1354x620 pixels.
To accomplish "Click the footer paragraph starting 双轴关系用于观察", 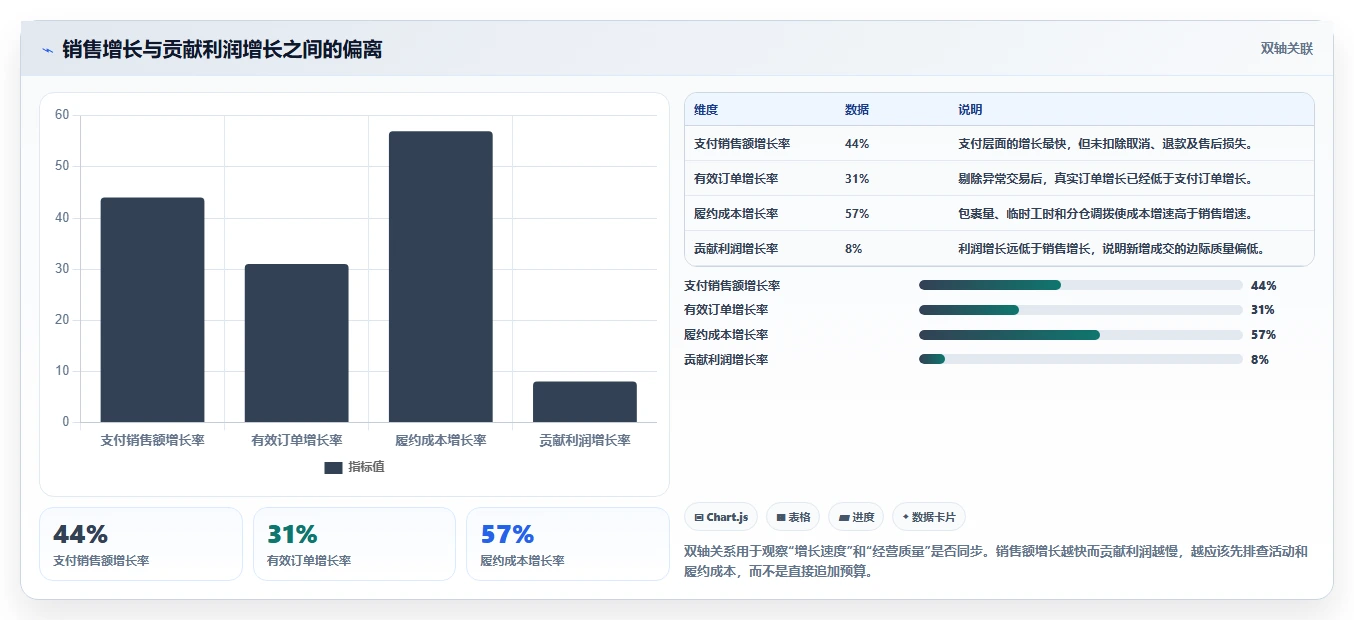I will (x=996, y=562).
